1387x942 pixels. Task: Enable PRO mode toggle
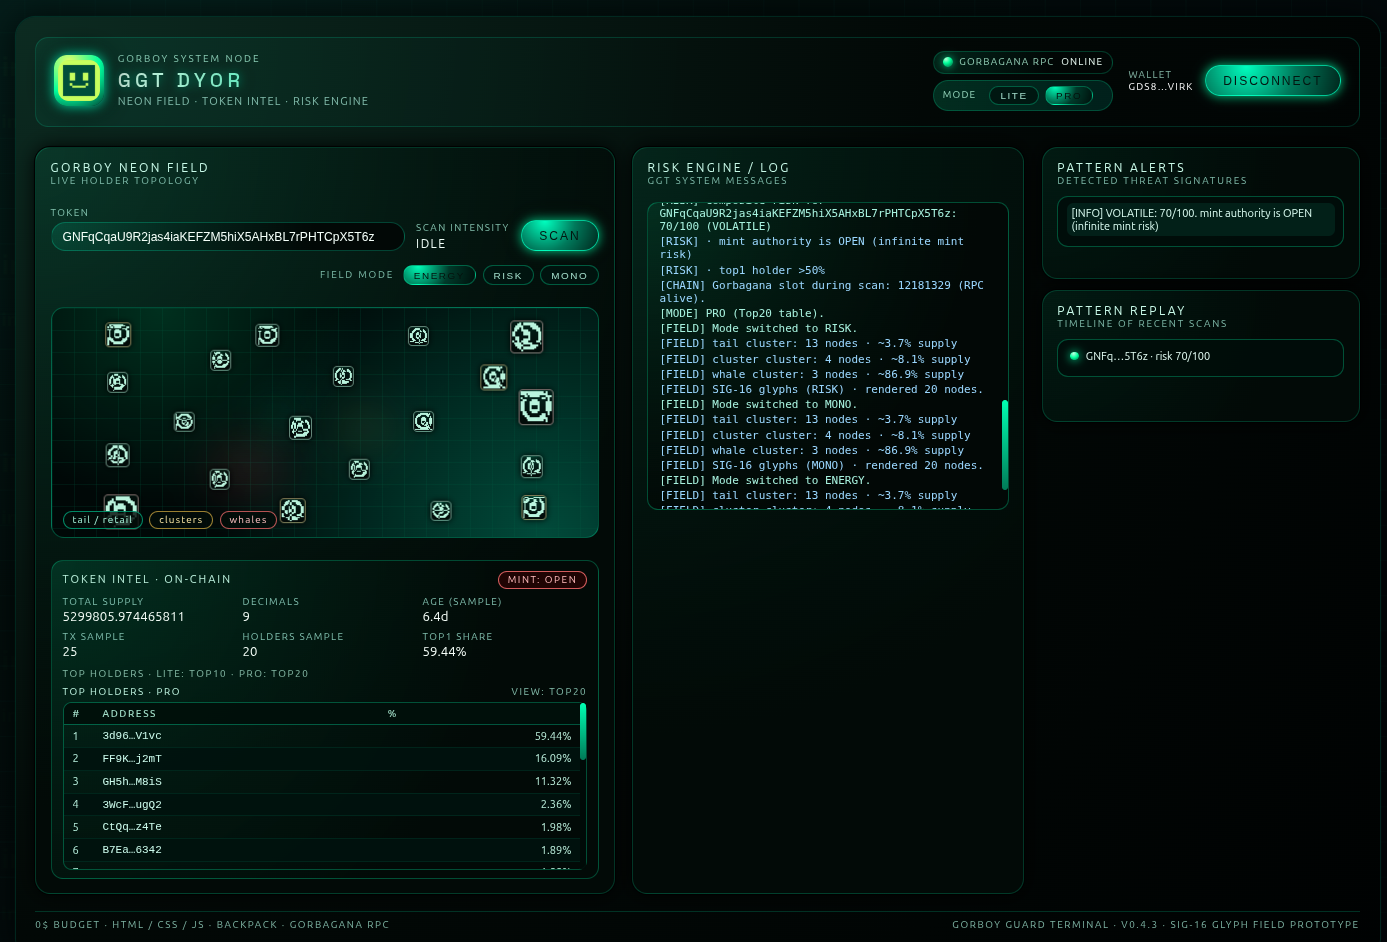(1068, 96)
